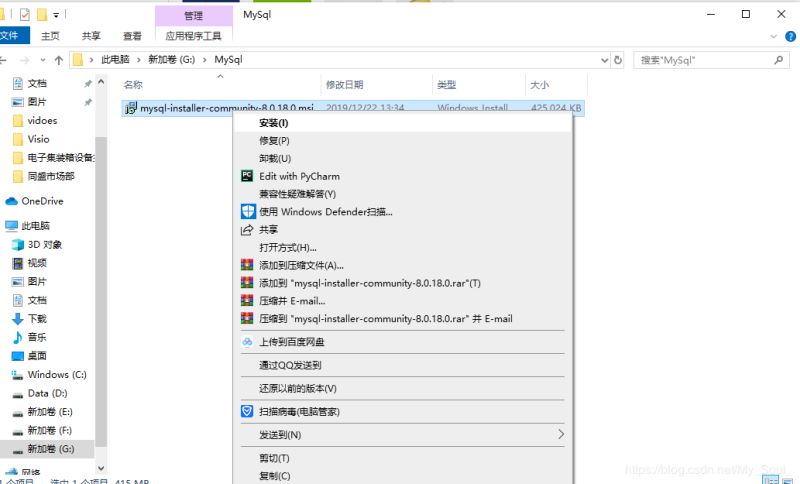This screenshot has height=484, width=800.
Task: Choose 打开方式(H)... menu entry
Action: [403, 247]
